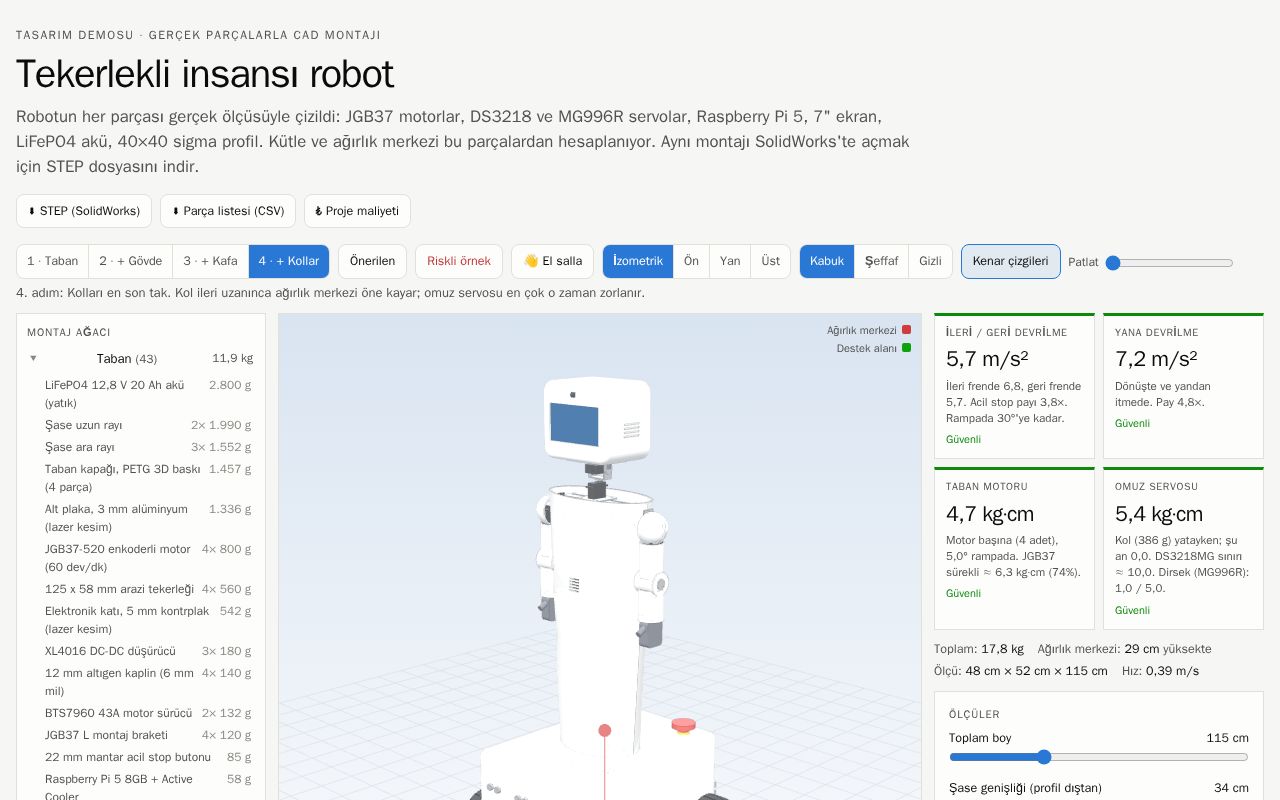The height and width of the screenshot is (800, 1280).
Task: Click the El salla wave hand button
Action: point(552,261)
